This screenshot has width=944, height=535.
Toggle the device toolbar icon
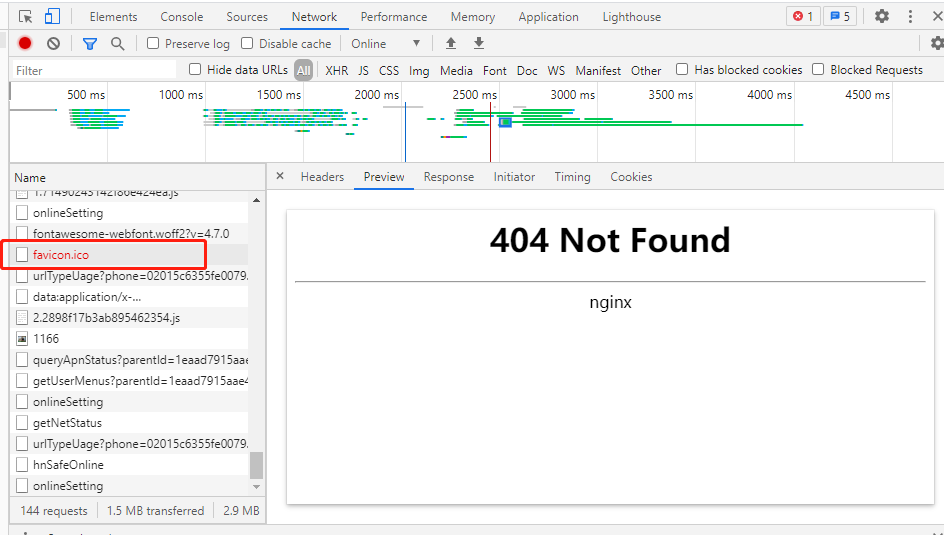tap(52, 16)
